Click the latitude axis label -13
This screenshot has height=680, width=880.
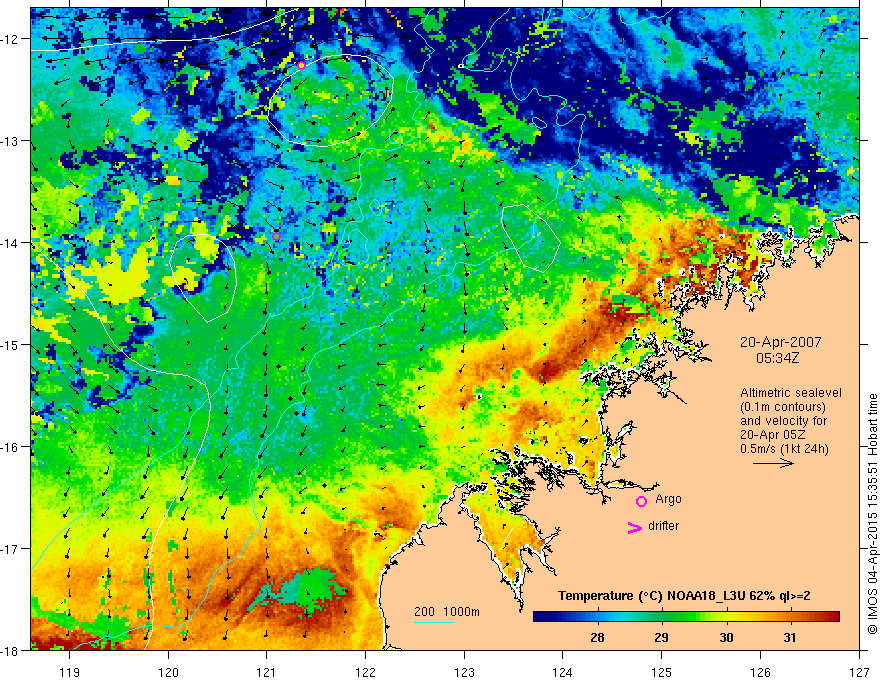11,141
